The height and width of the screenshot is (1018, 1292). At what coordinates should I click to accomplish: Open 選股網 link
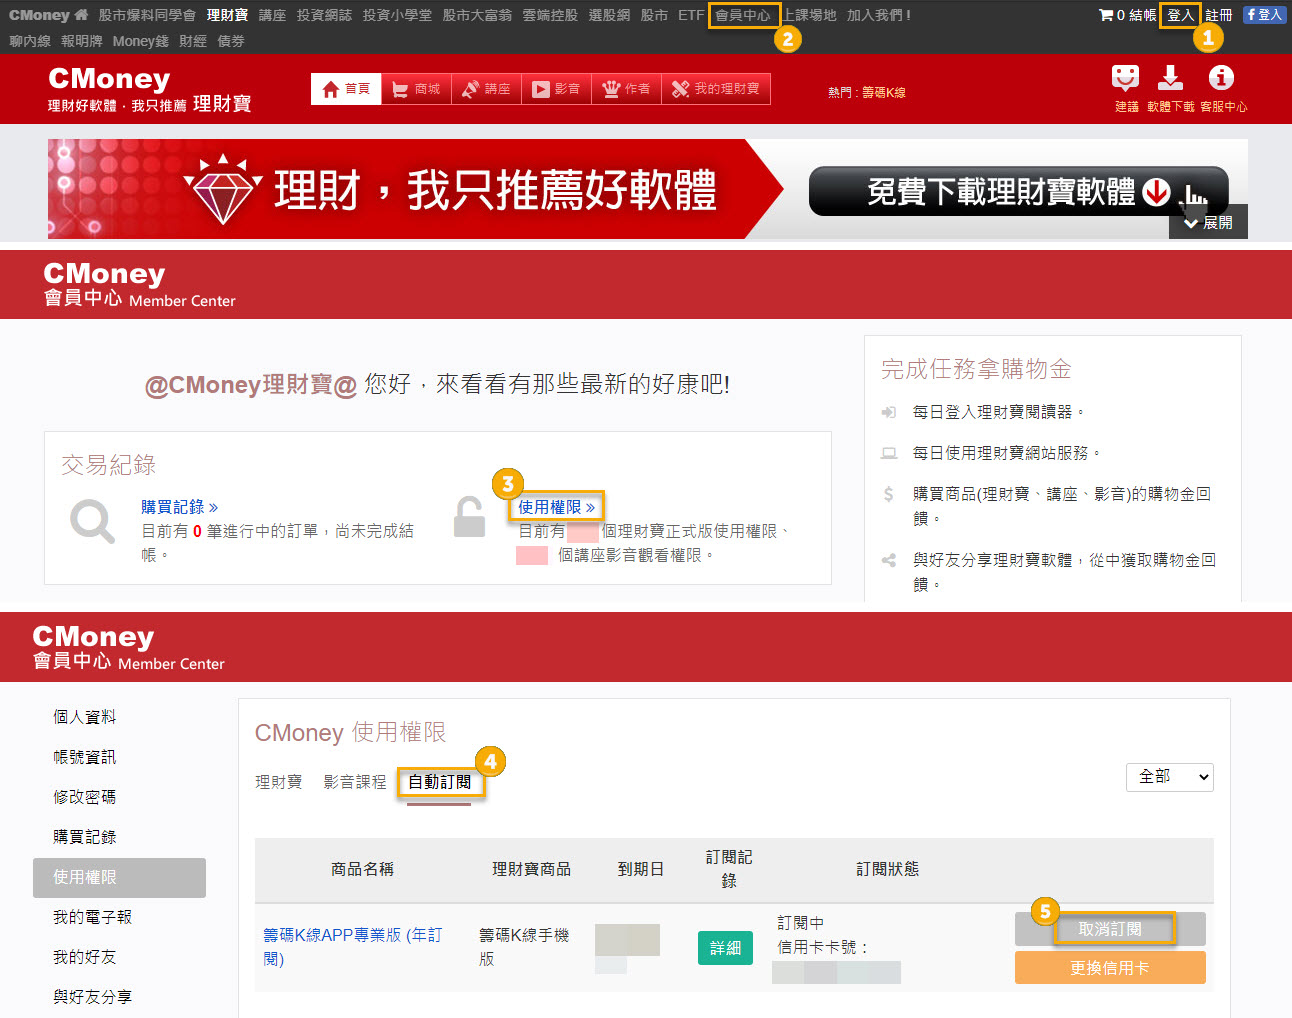point(609,15)
